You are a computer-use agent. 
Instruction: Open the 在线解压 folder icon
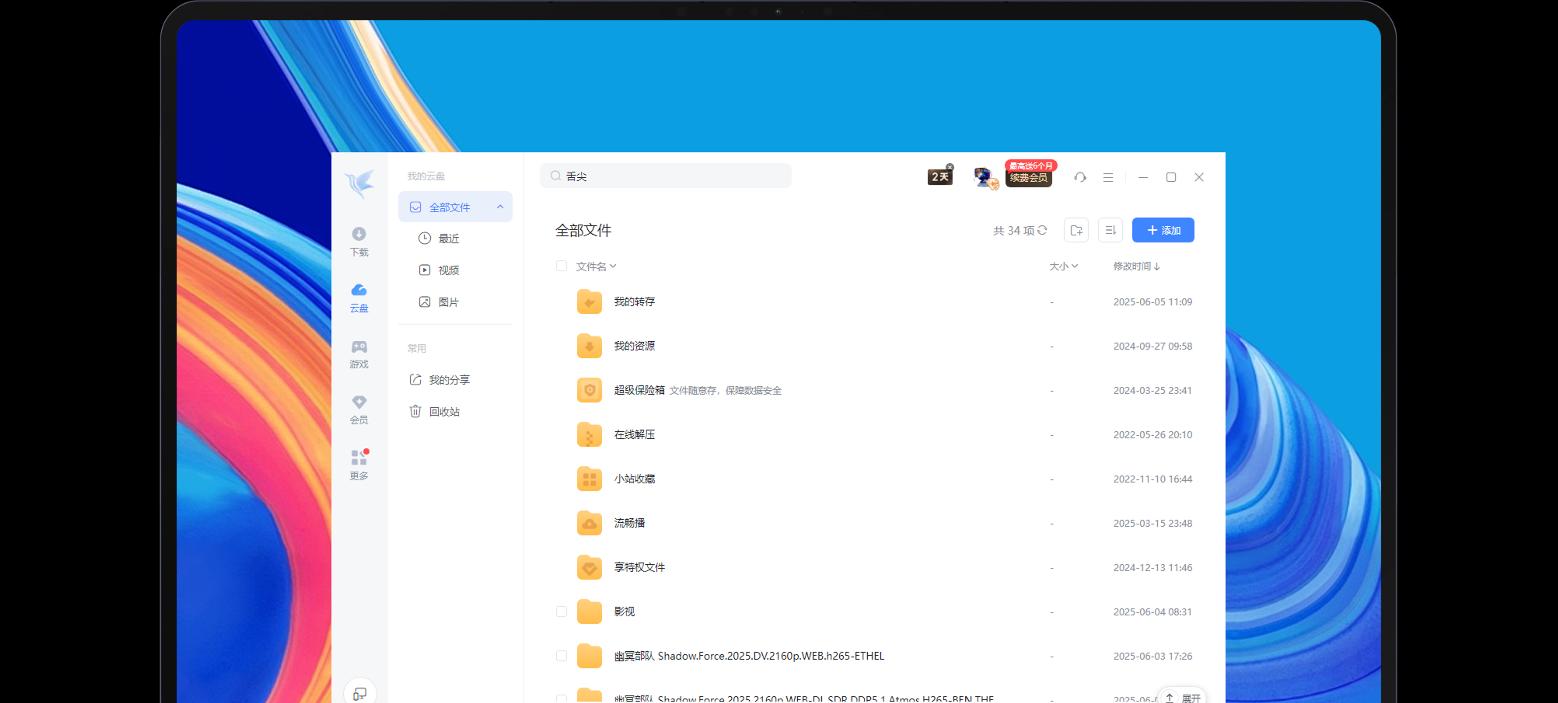(589, 435)
